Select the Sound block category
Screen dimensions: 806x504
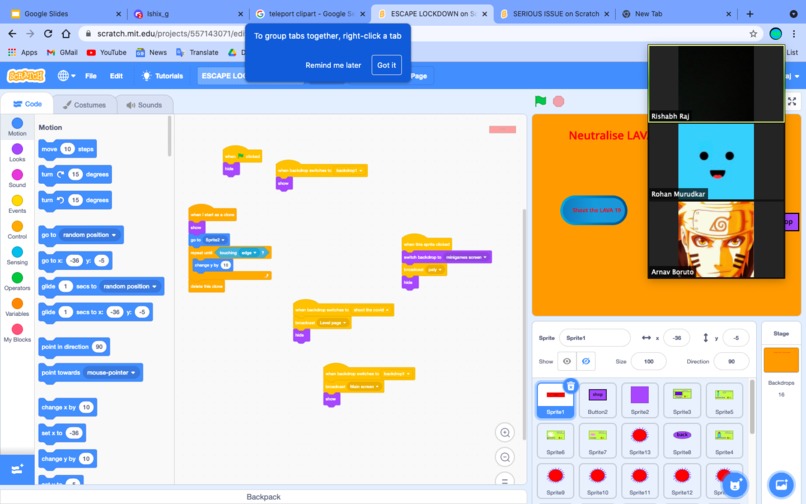[x=17, y=178]
